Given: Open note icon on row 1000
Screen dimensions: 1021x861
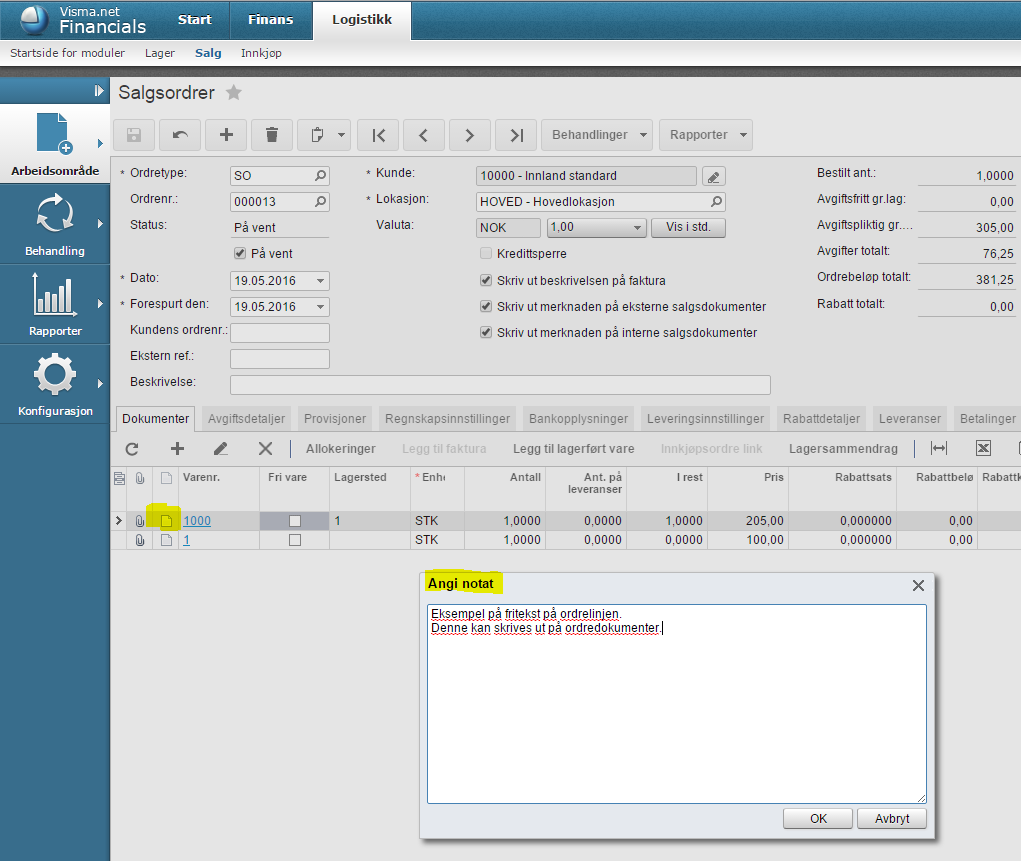Looking at the screenshot, I should point(167,521).
